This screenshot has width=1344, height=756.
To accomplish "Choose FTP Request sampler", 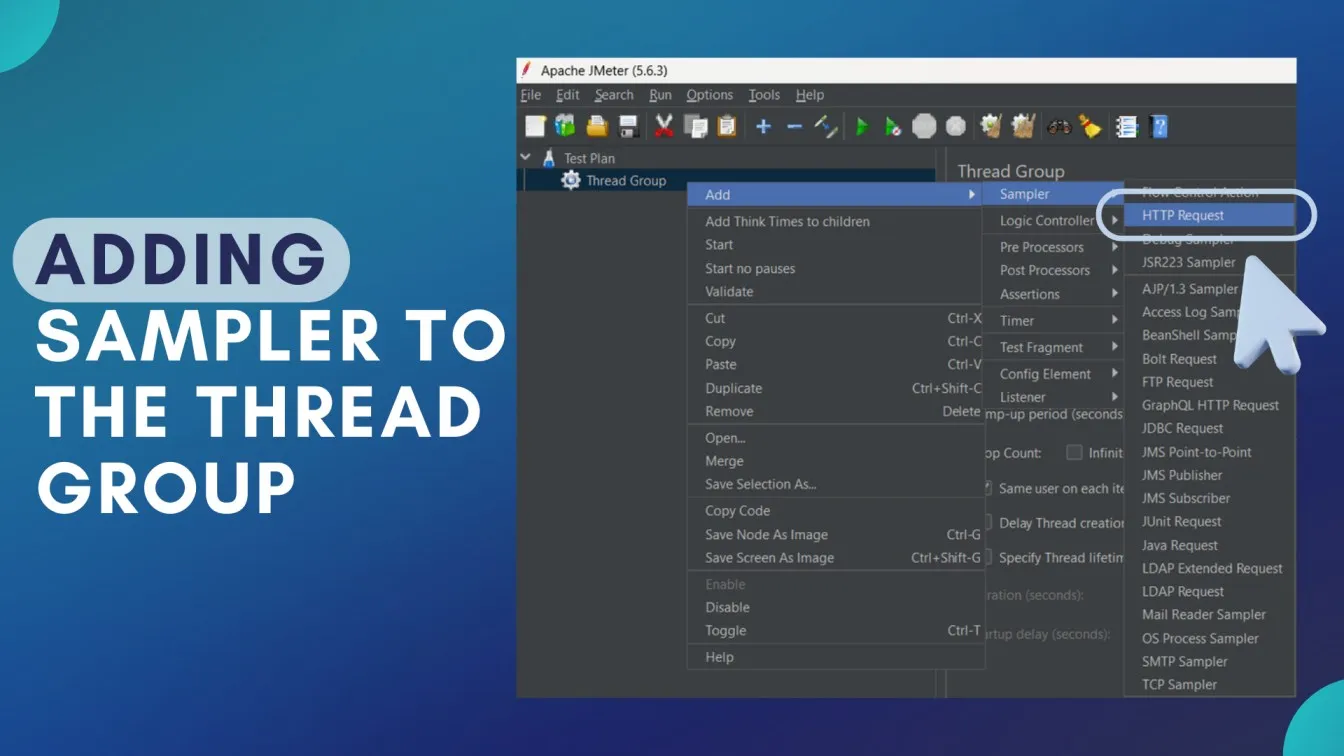I will [x=1210, y=382].
